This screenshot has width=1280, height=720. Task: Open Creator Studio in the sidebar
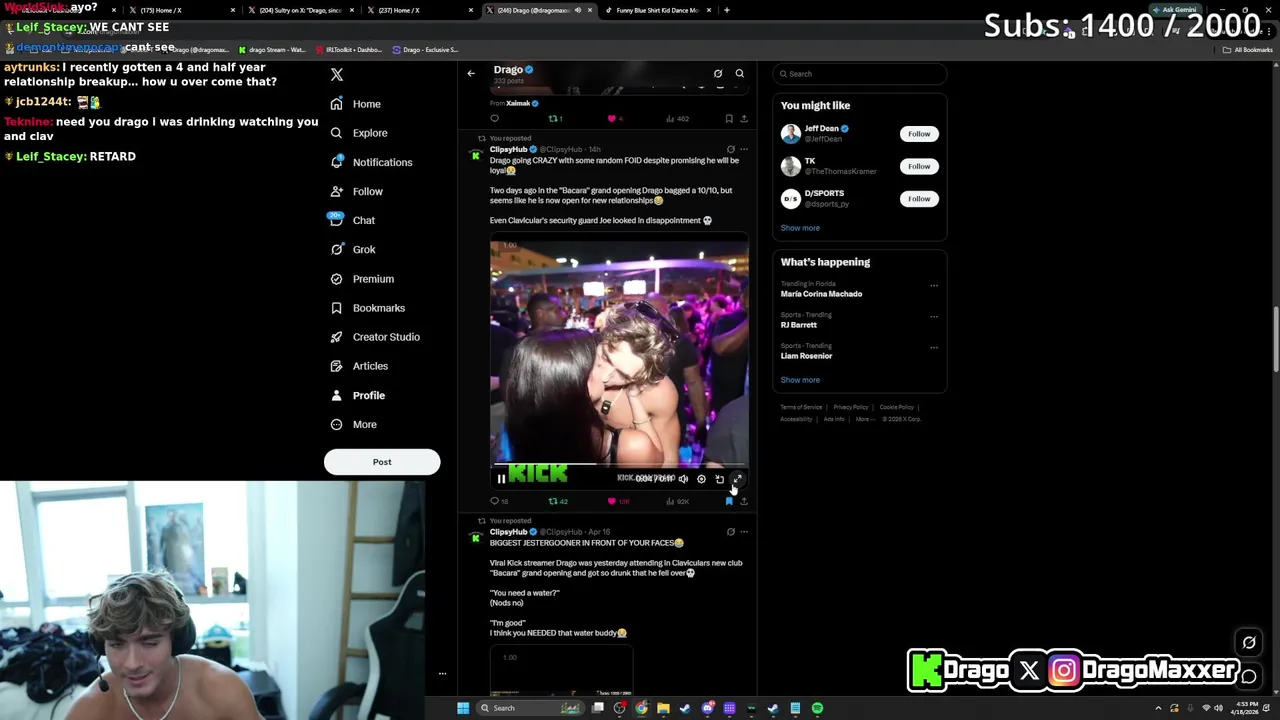[374, 337]
